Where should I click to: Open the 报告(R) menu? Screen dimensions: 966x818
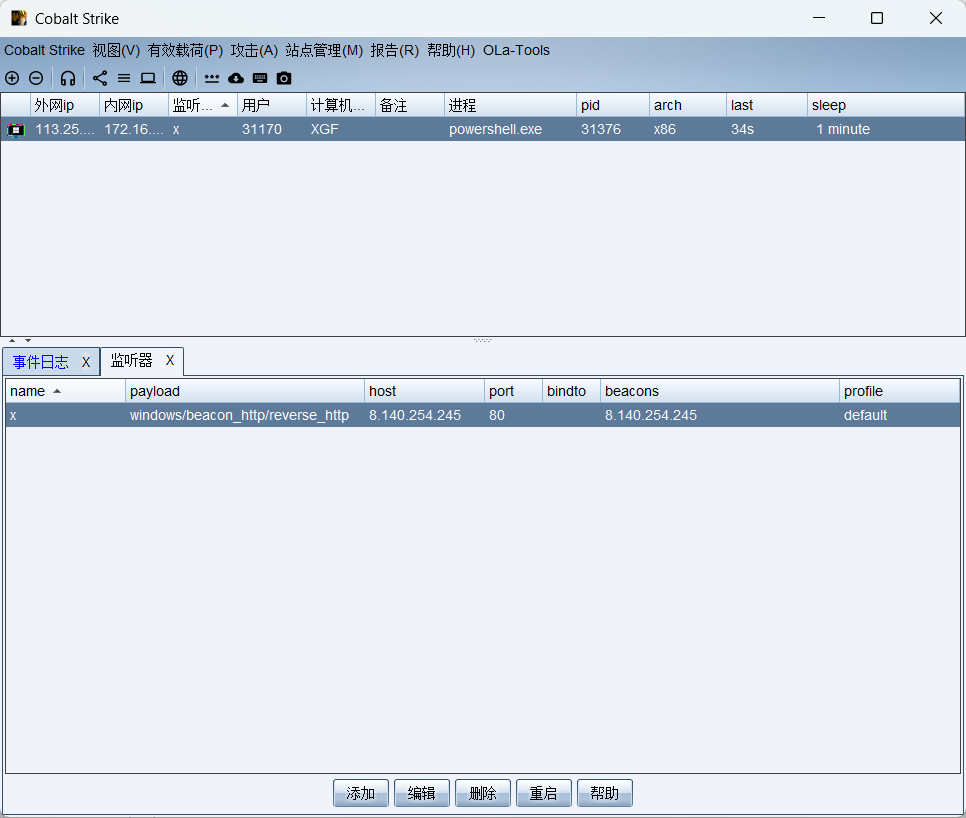pyautogui.click(x=395, y=51)
